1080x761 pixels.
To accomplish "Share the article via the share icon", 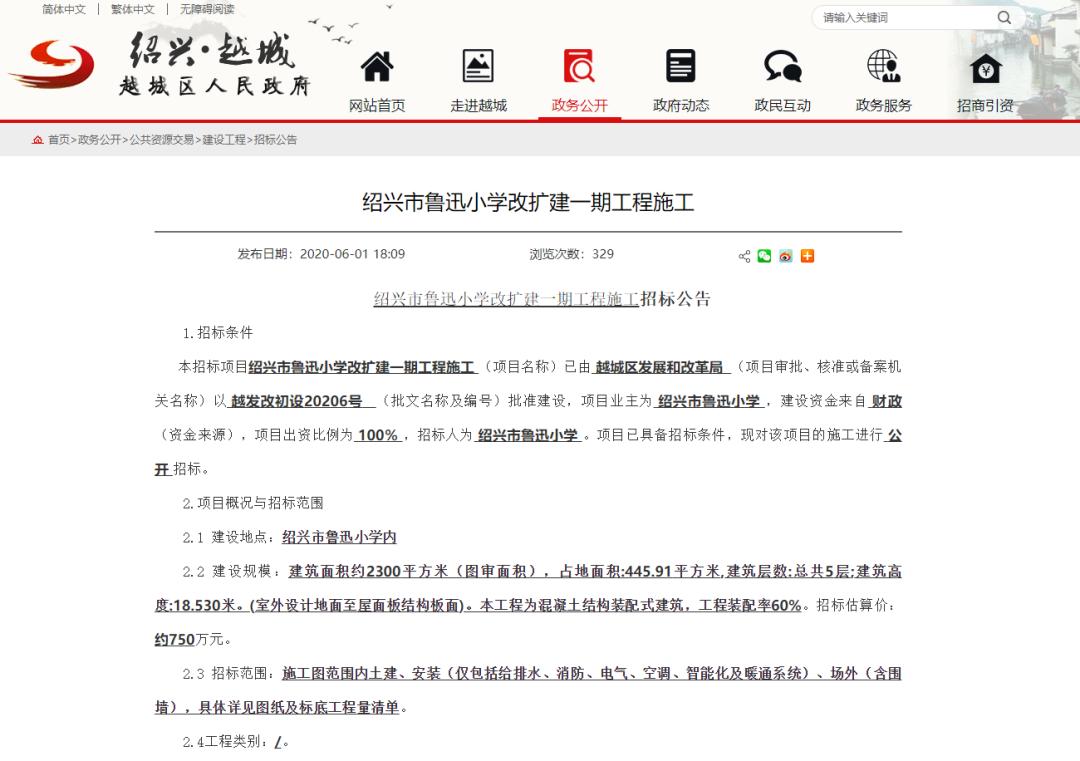I will pos(743,256).
